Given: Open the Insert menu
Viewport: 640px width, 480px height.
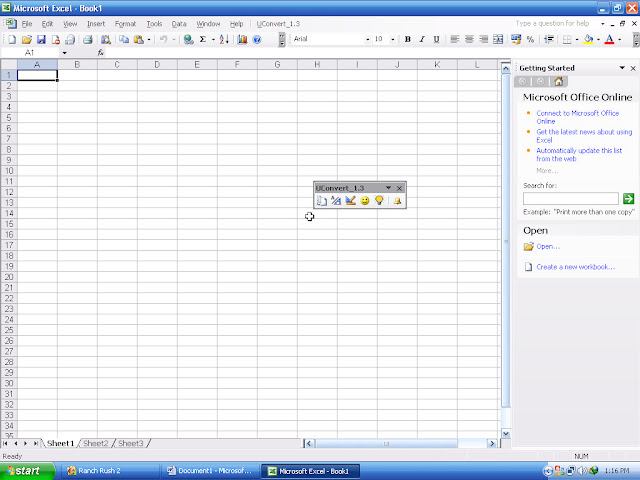Looking at the screenshot, I should point(96,24).
